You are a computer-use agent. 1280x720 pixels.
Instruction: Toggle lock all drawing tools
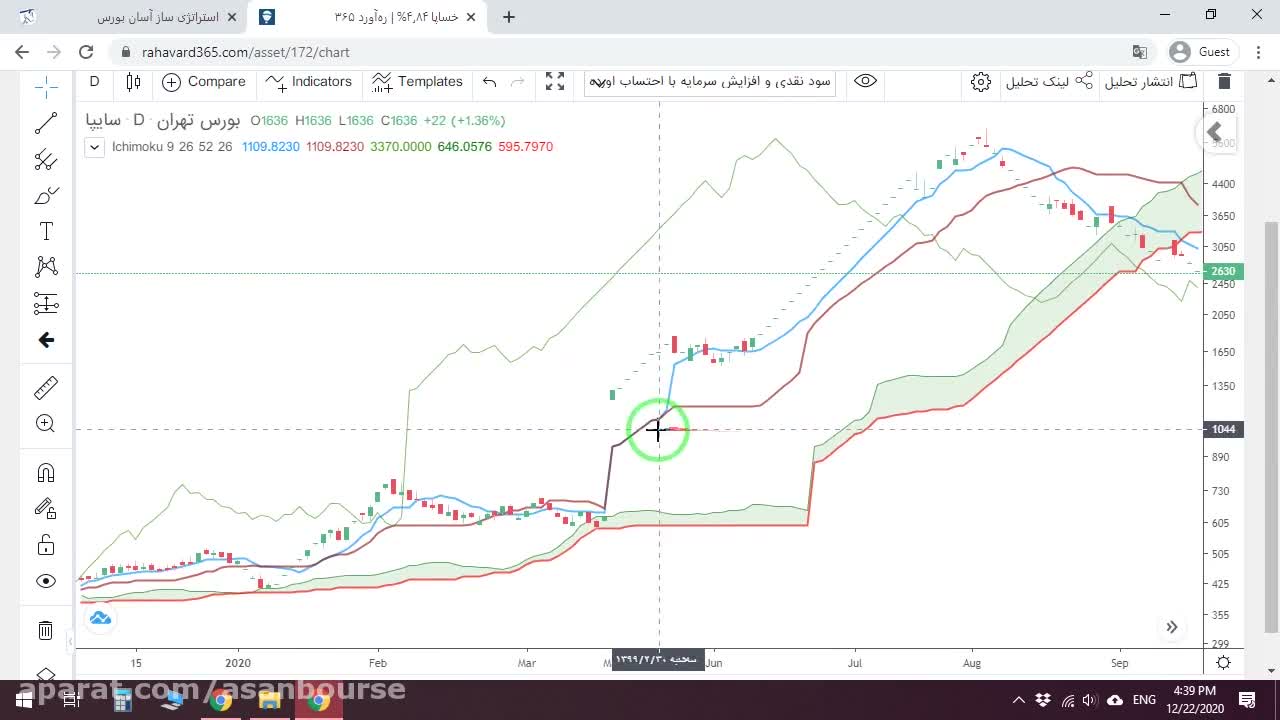[x=46, y=545]
